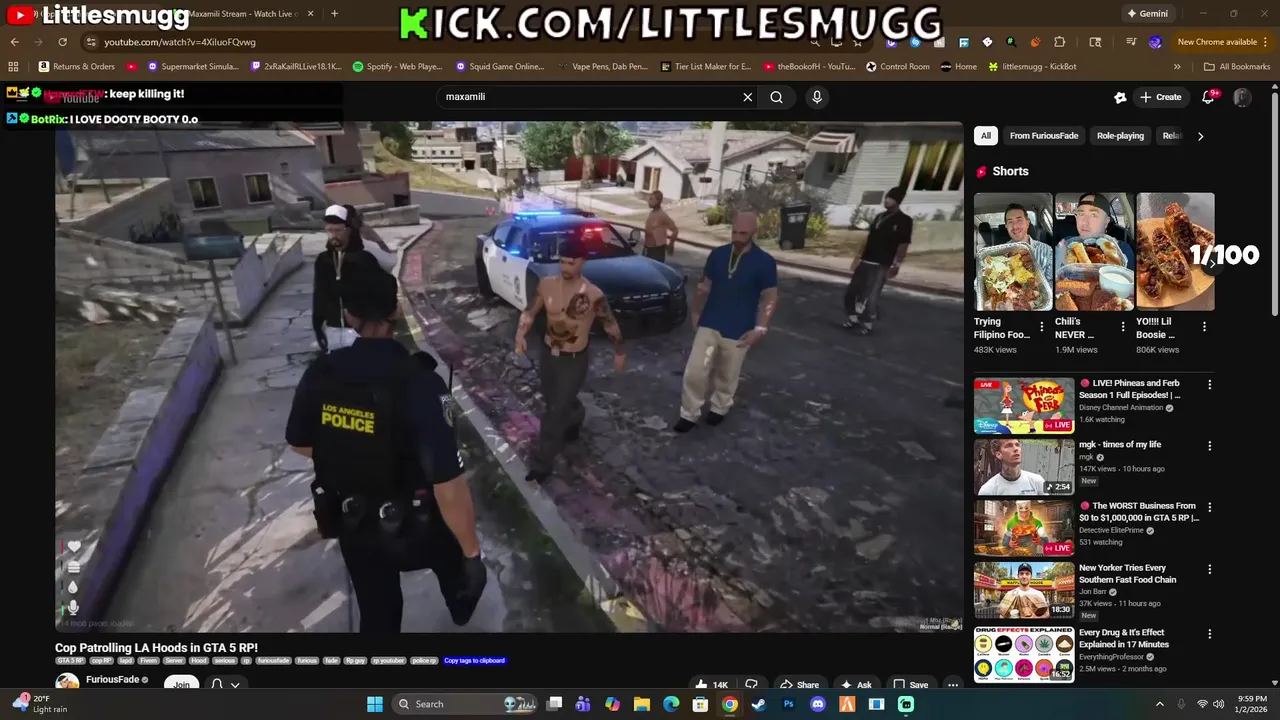Screen dimensions: 1280x720
Task: Open Discord from the taskbar
Action: [x=818, y=704]
